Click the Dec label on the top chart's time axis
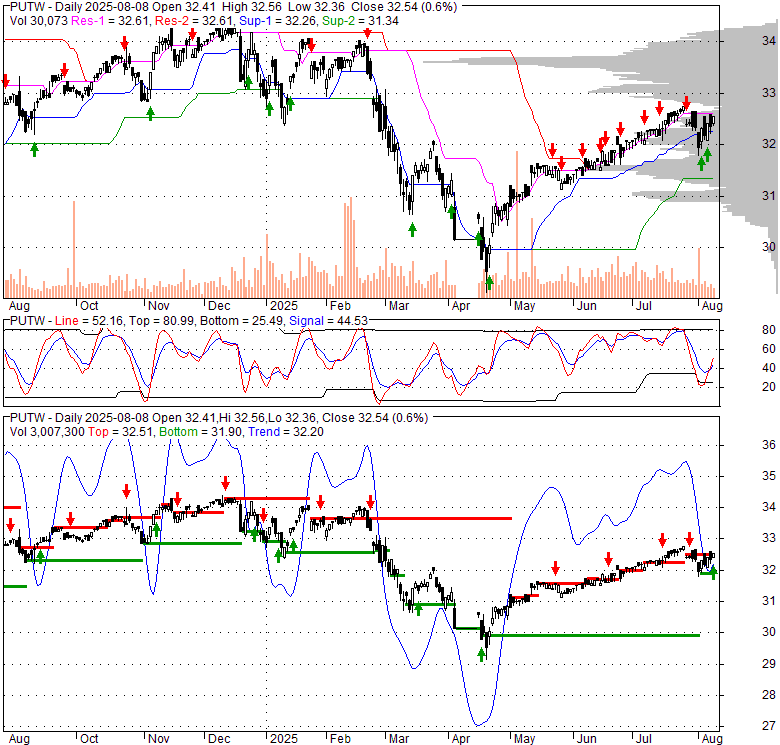The image size is (780, 745). (219, 306)
